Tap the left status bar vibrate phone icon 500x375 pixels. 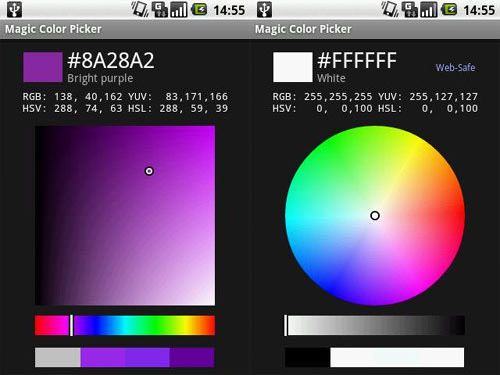[x=140, y=9]
